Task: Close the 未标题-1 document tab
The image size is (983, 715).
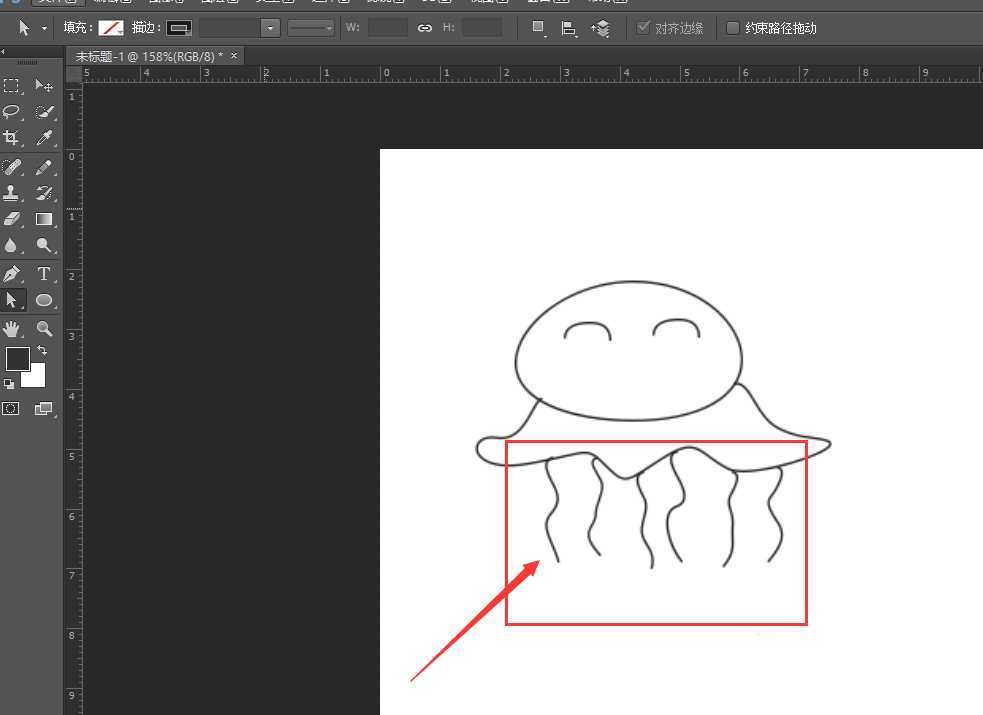Action: pyautogui.click(x=234, y=56)
